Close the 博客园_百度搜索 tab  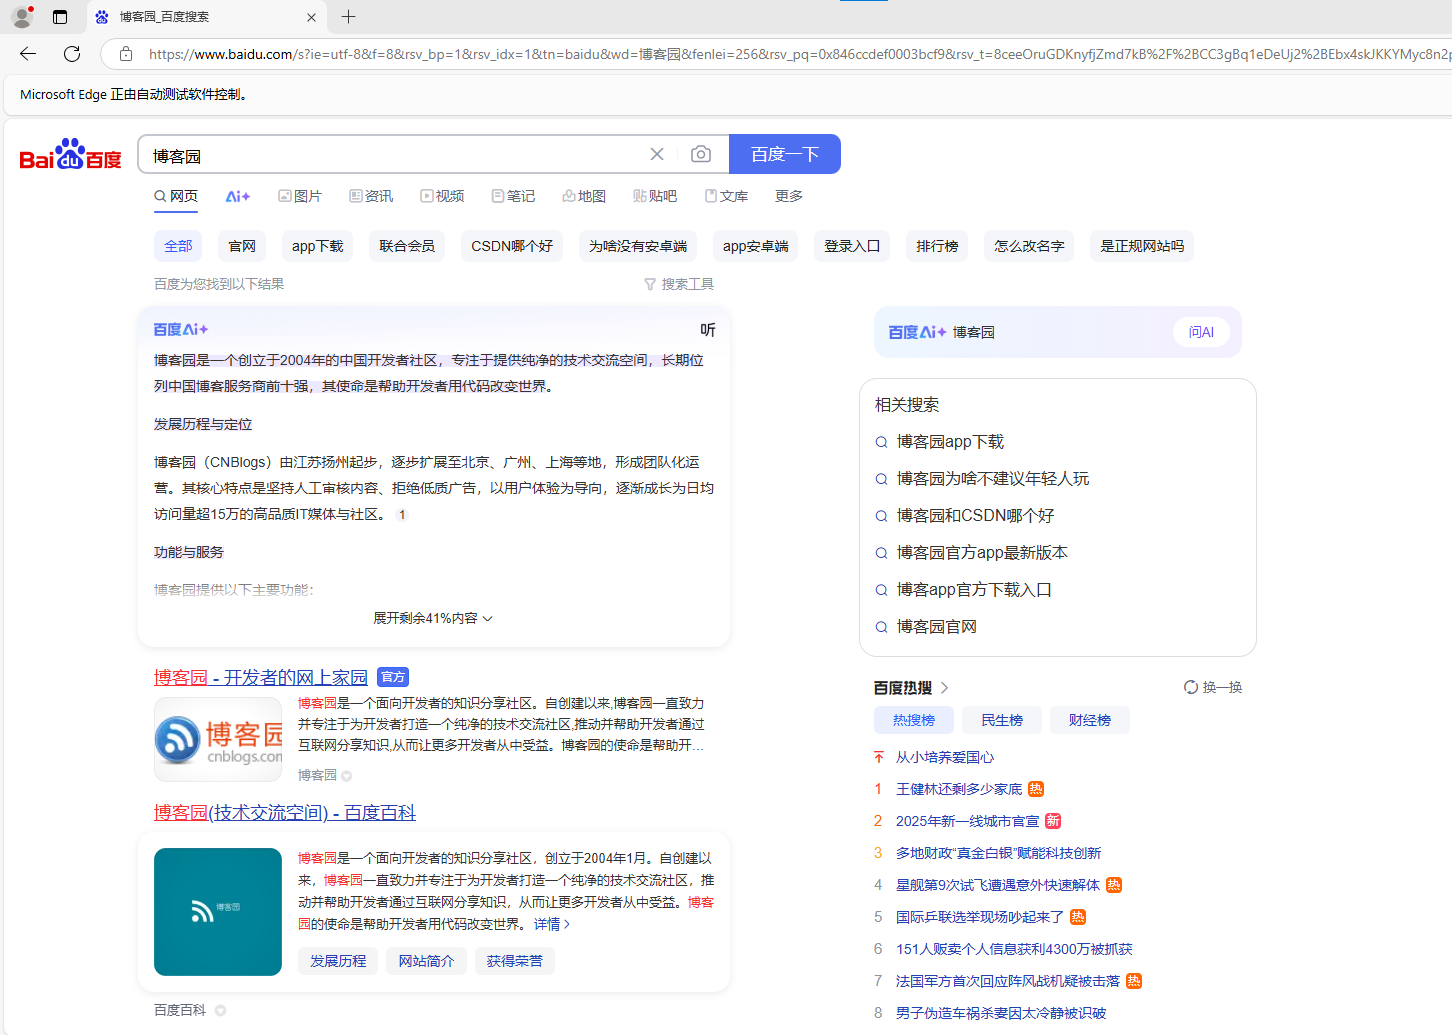pyautogui.click(x=311, y=17)
